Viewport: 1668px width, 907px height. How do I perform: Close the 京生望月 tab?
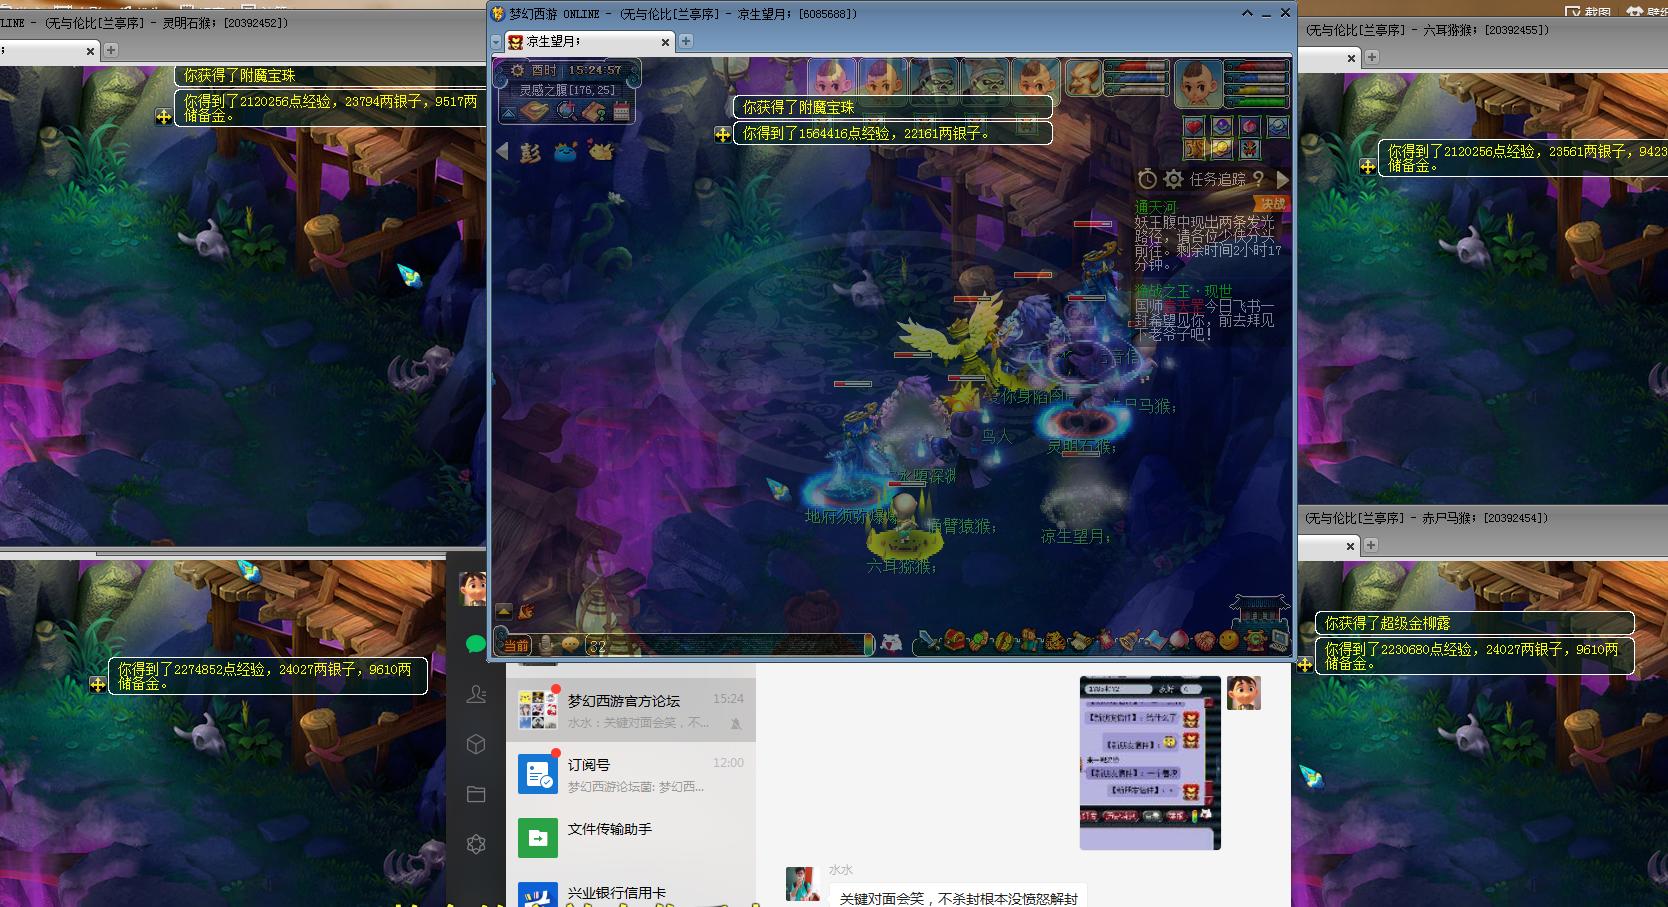tap(666, 42)
